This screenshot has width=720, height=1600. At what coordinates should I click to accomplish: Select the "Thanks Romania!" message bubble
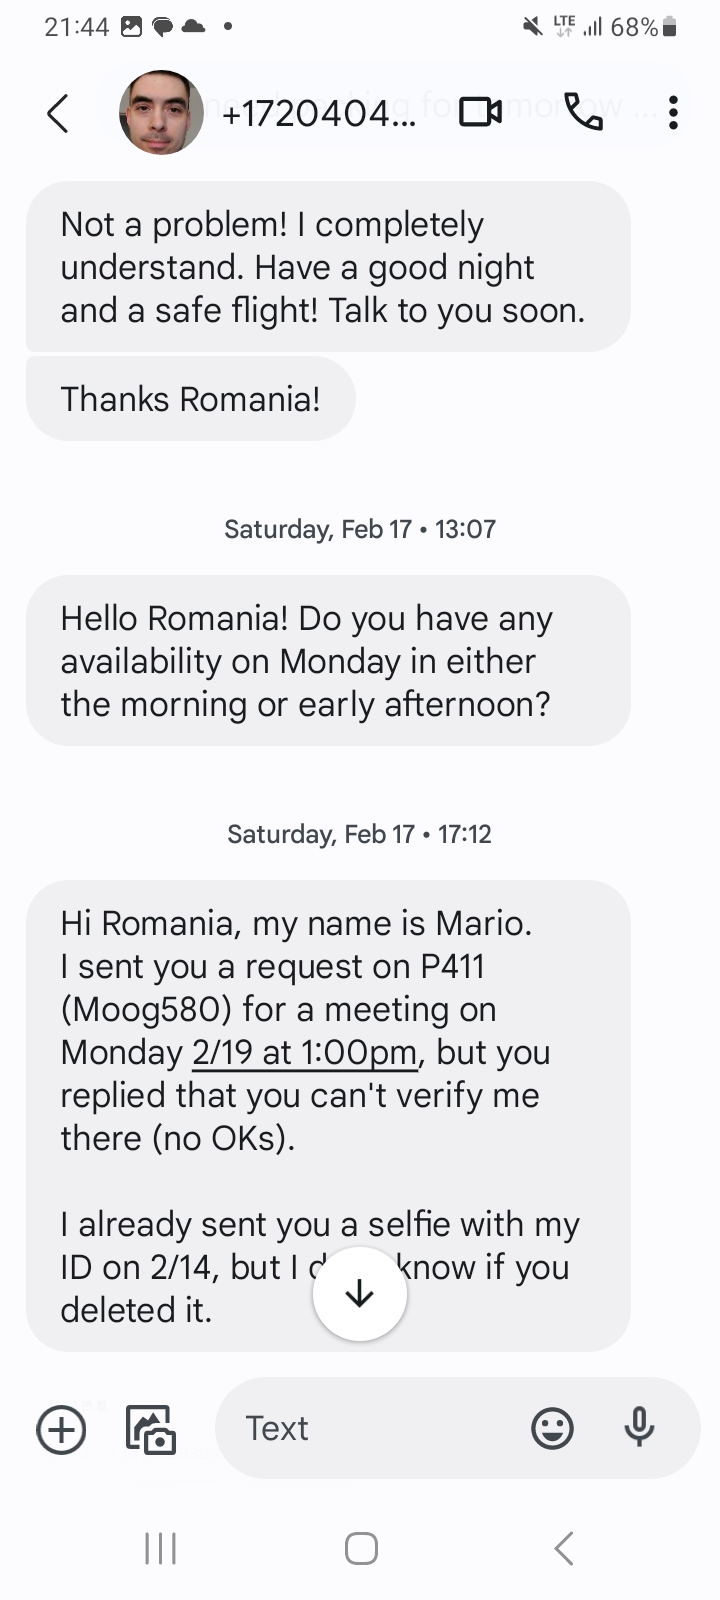tap(190, 399)
